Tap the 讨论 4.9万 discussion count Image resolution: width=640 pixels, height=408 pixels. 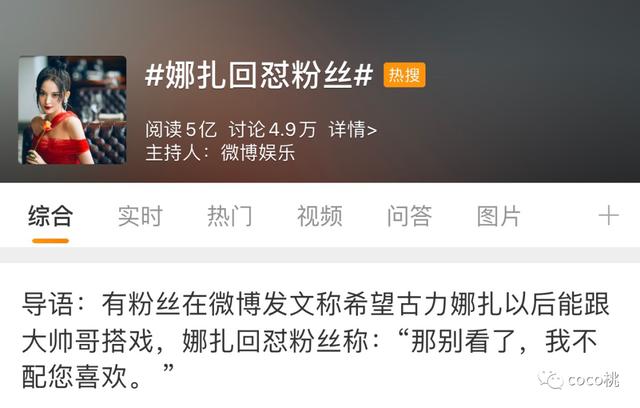tap(272, 130)
